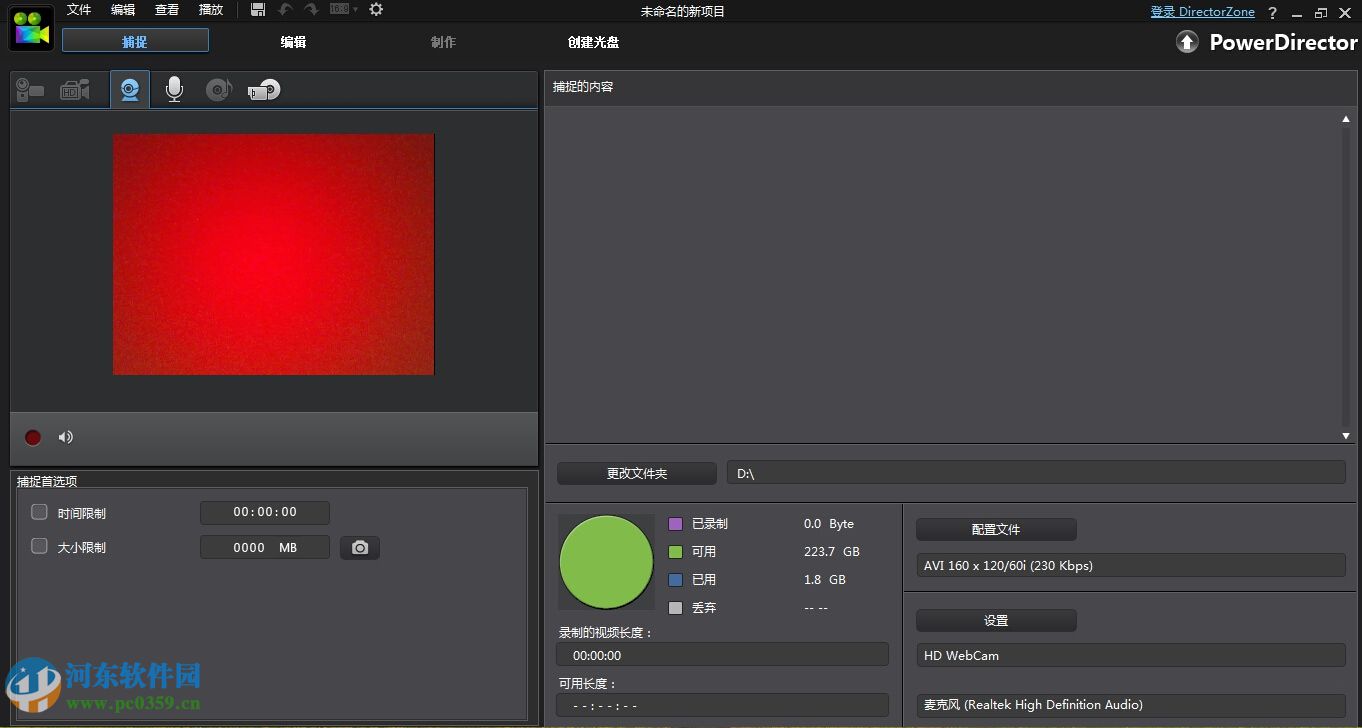
Task: Click the D:\ capture folder path field
Action: point(1035,472)
